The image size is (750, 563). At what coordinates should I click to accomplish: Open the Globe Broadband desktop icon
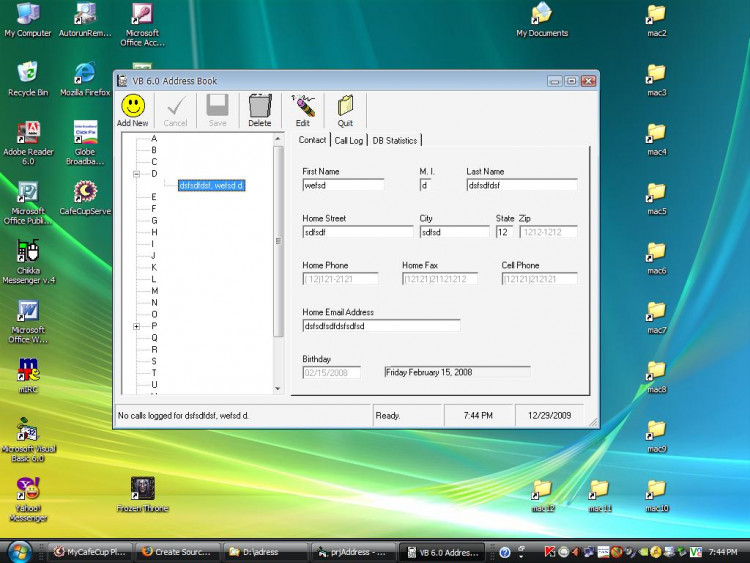(85, 143)
